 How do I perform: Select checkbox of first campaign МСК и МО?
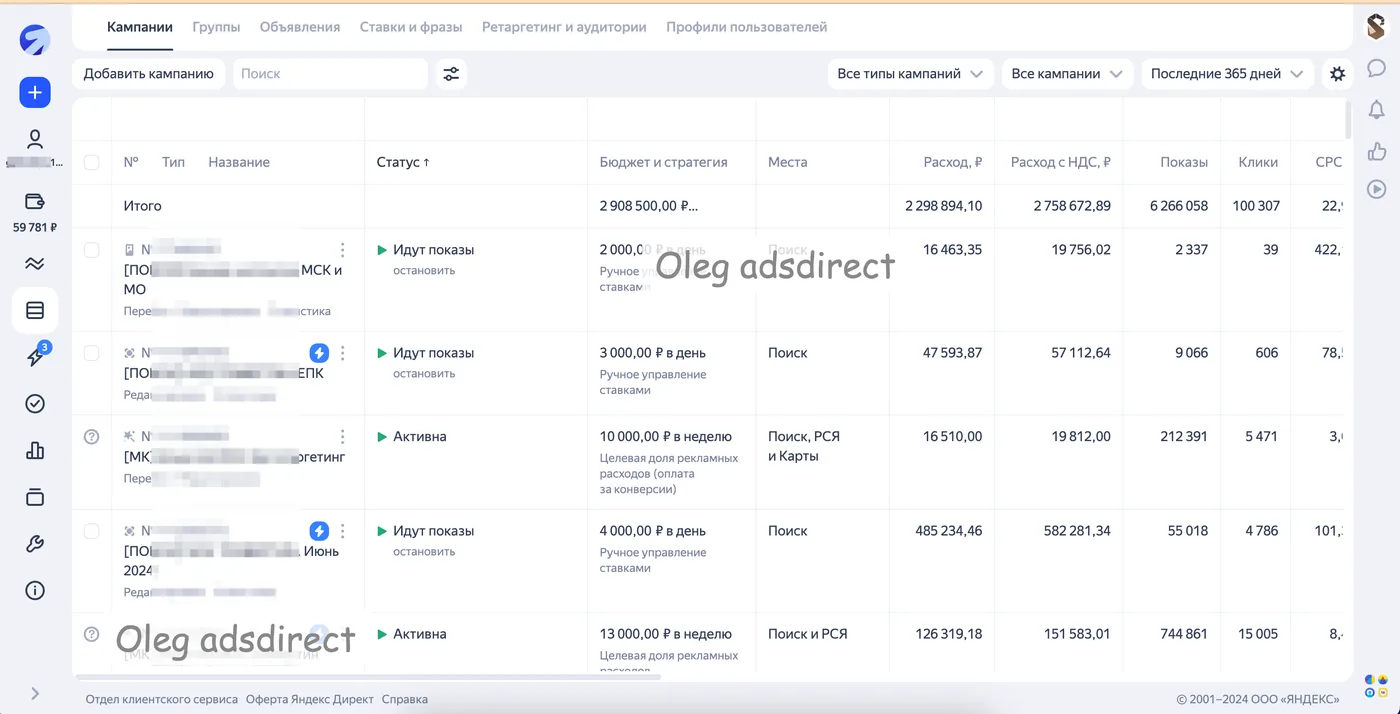pyautogui.click(x=92, y=250)
